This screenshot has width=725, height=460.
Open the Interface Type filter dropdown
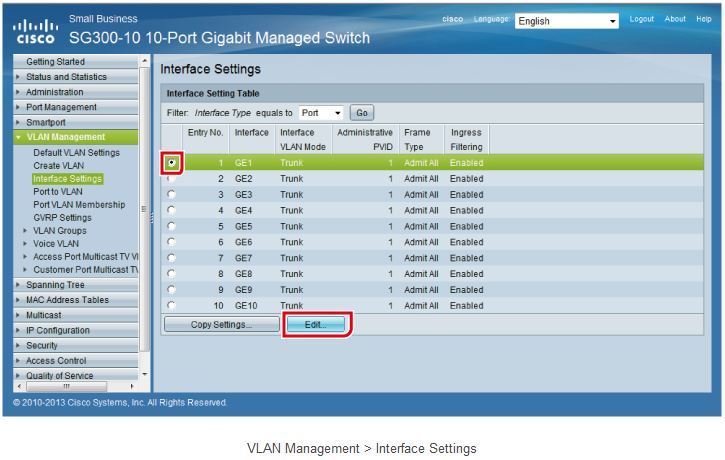[x=321, y=113]
